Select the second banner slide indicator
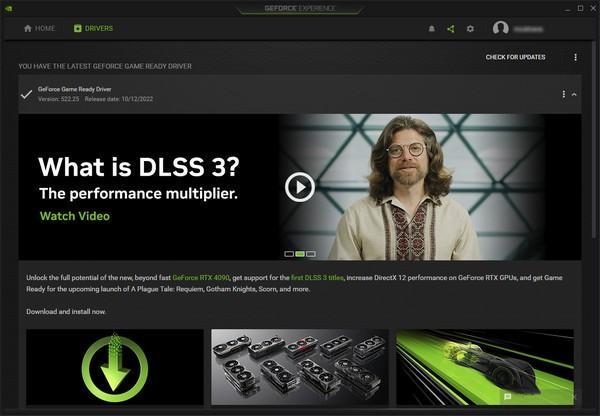Image resolution: width=600 pixels, height=416 pixels. (x=300, y=254)
